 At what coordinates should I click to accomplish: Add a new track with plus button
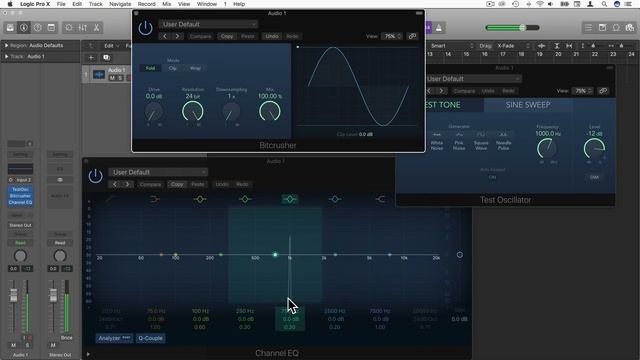click(x=91, y=58)
